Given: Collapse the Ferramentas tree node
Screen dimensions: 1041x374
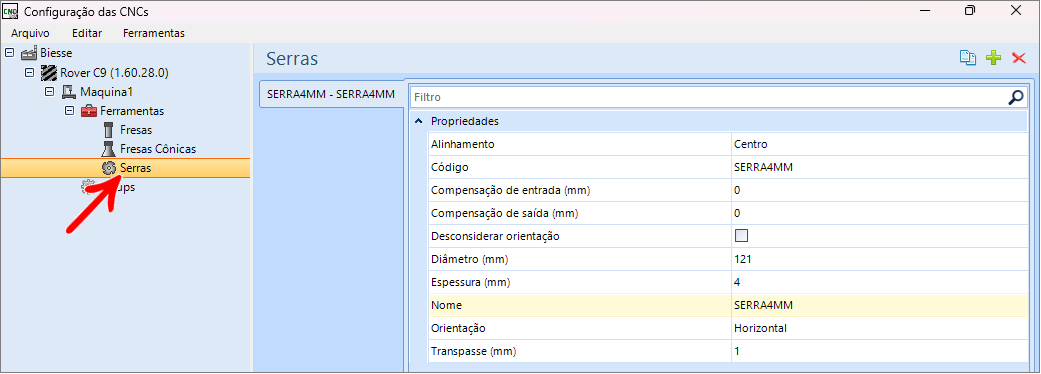Looking at the screenshot, I should (69, 111).
